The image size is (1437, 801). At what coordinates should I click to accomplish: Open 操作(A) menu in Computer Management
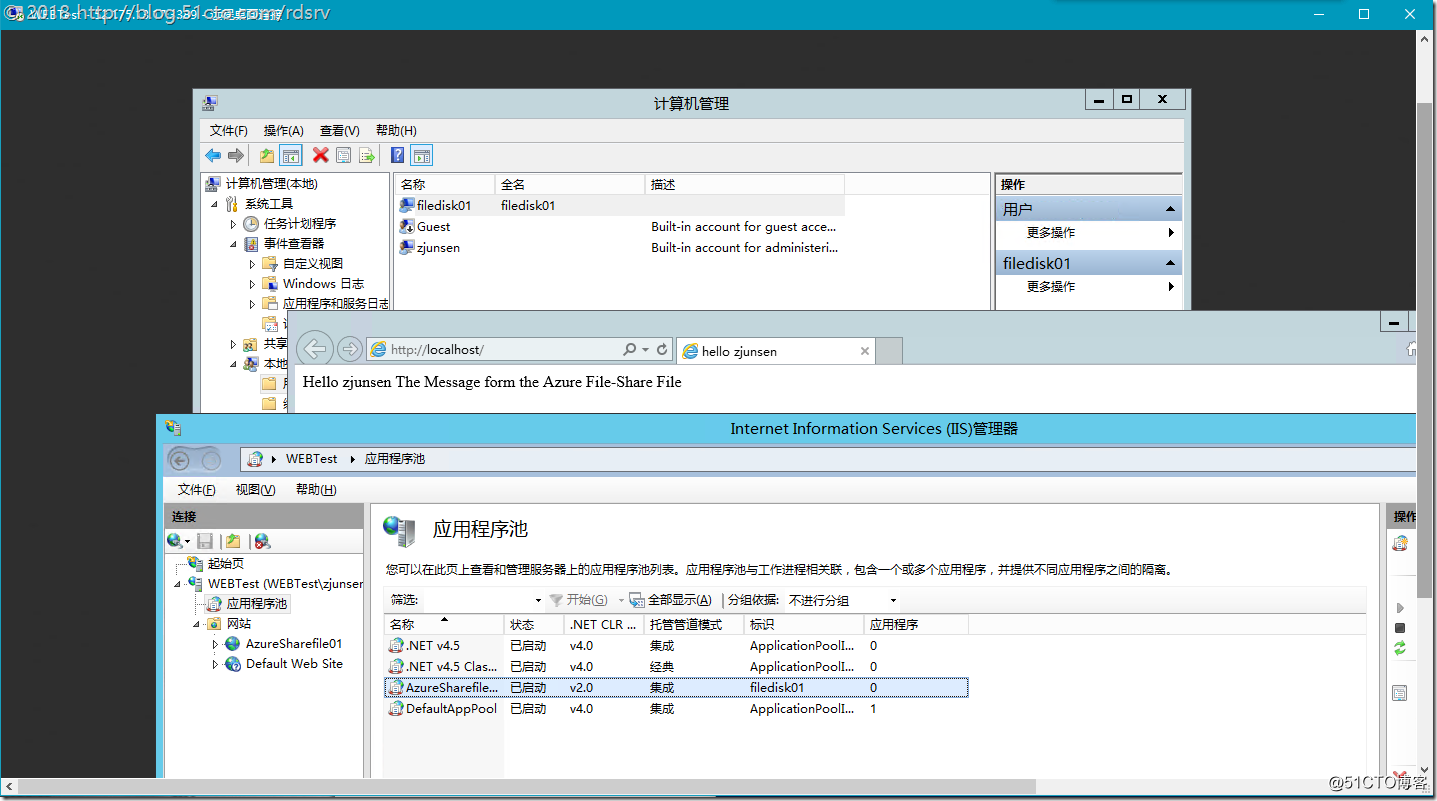click(284, 131)
